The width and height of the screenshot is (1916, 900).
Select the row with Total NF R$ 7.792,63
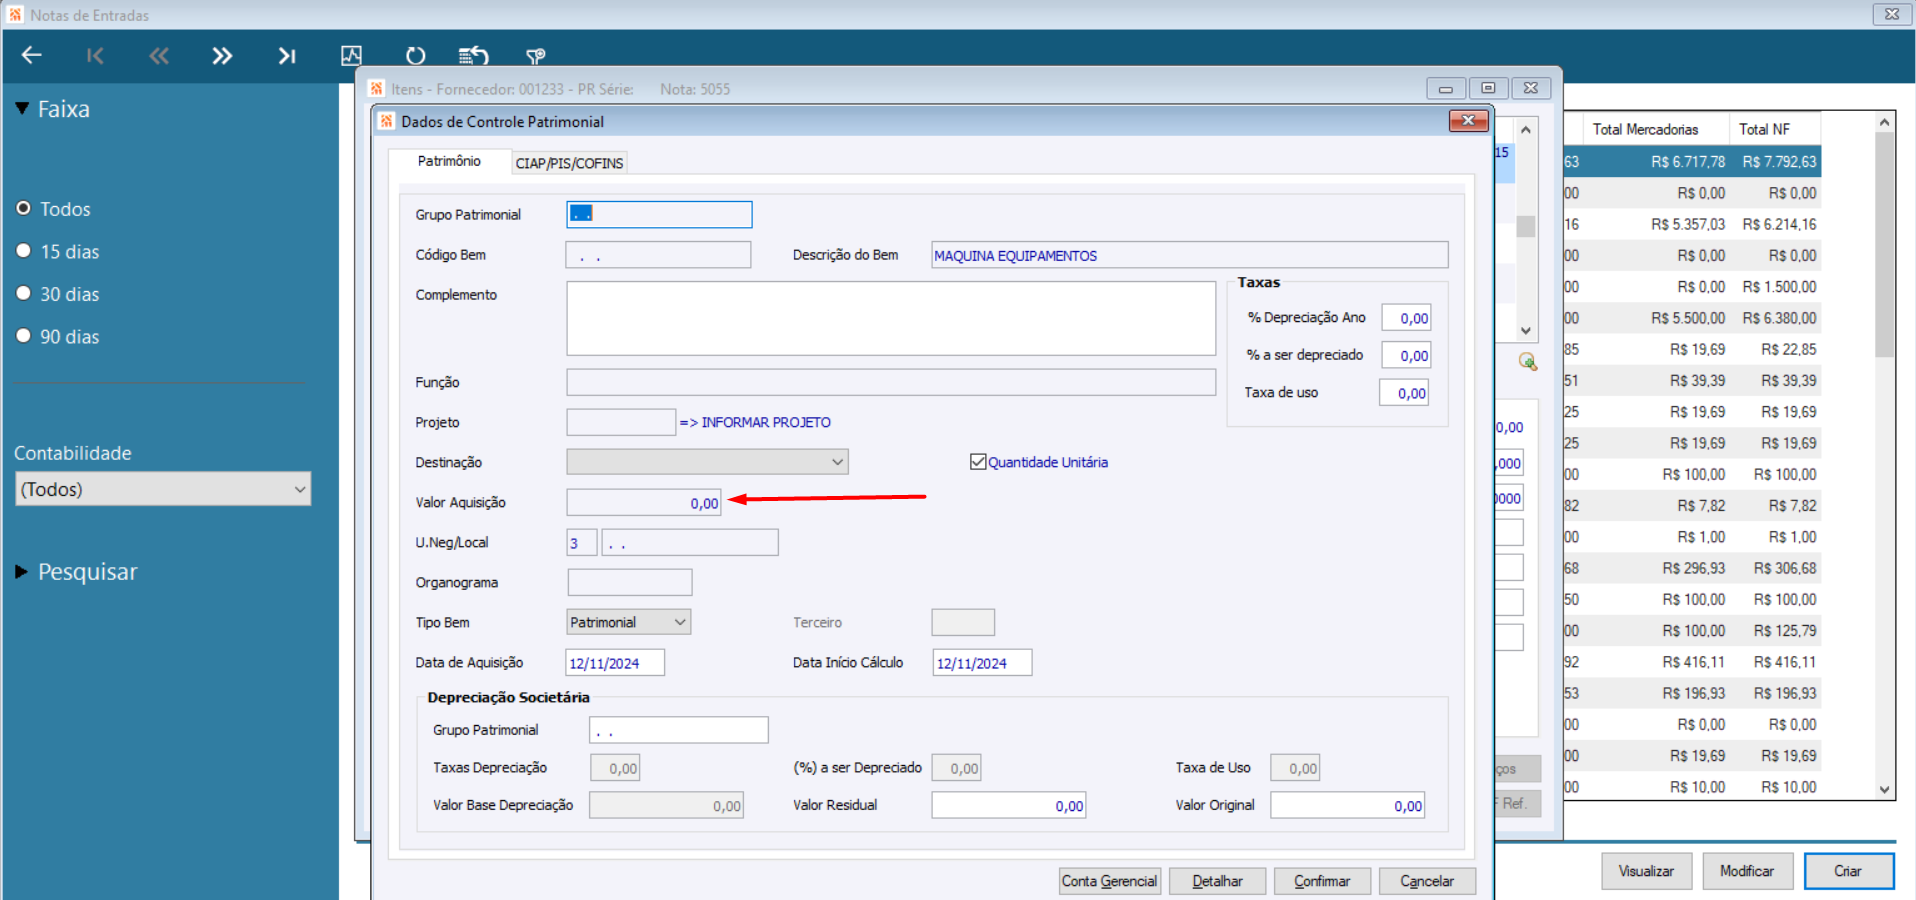coord(1692,161)
